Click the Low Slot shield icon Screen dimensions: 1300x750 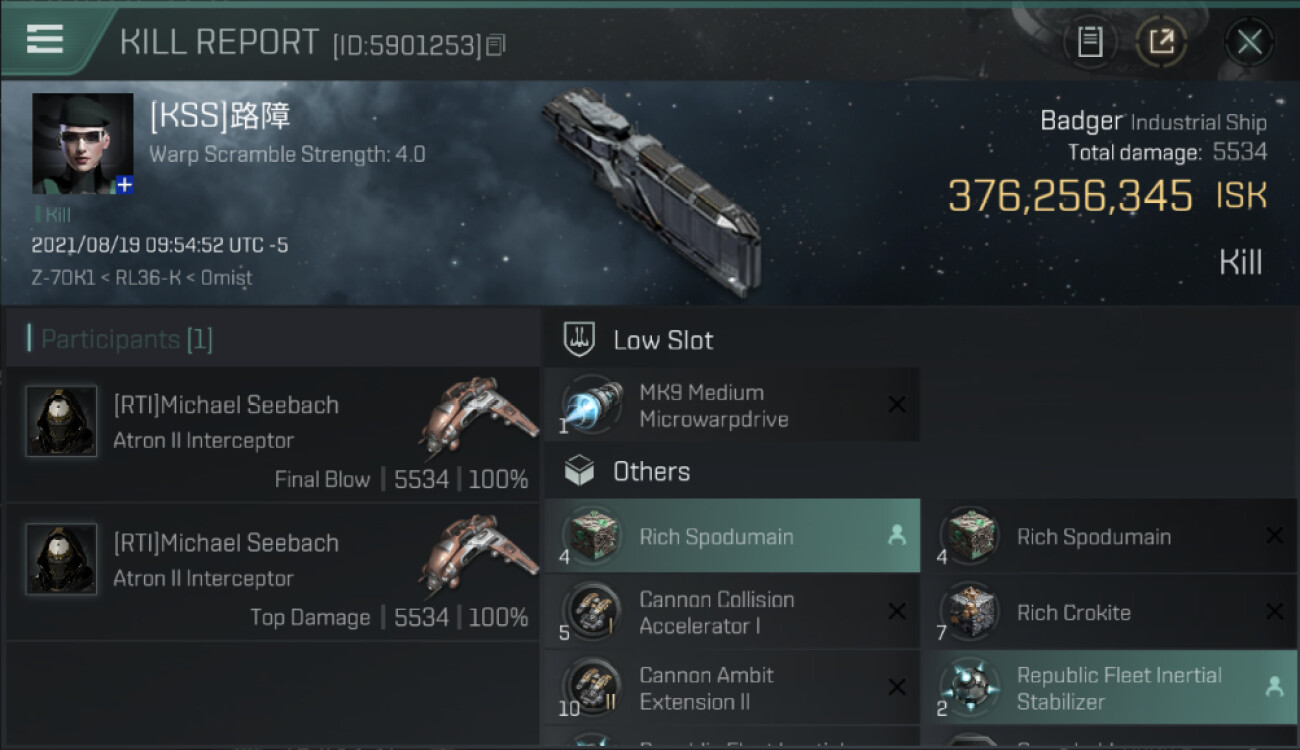click(x=580, y=340)
